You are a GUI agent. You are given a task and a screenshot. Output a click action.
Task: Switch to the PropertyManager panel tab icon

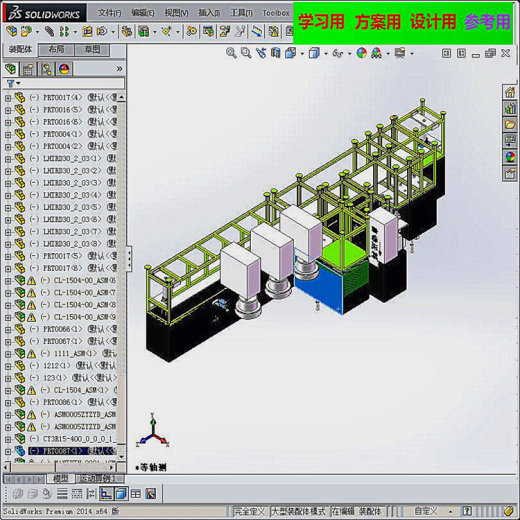[x=28, y=69]
